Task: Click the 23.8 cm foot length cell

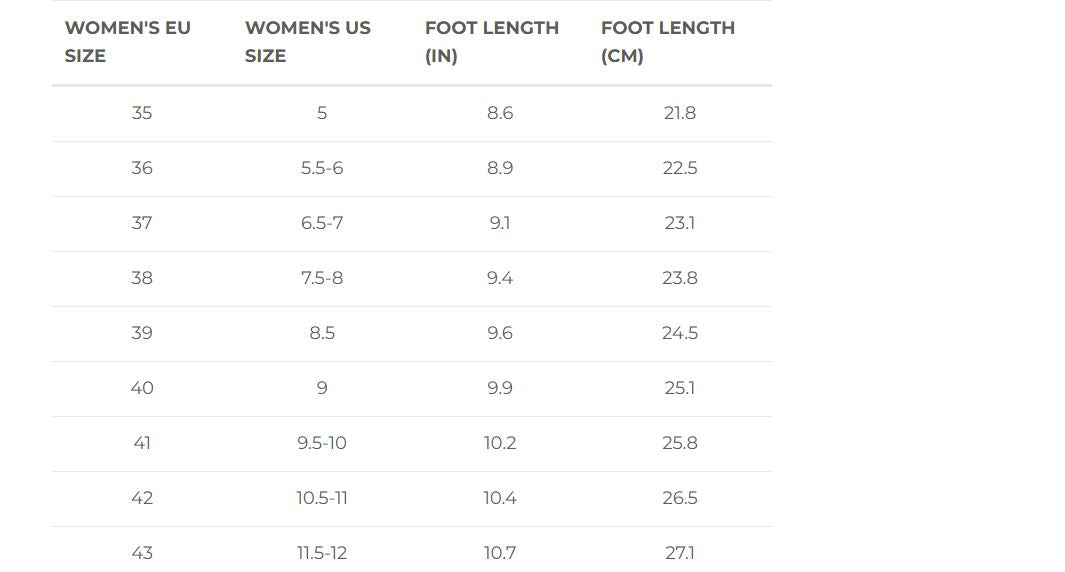Action: click(680, 278)
